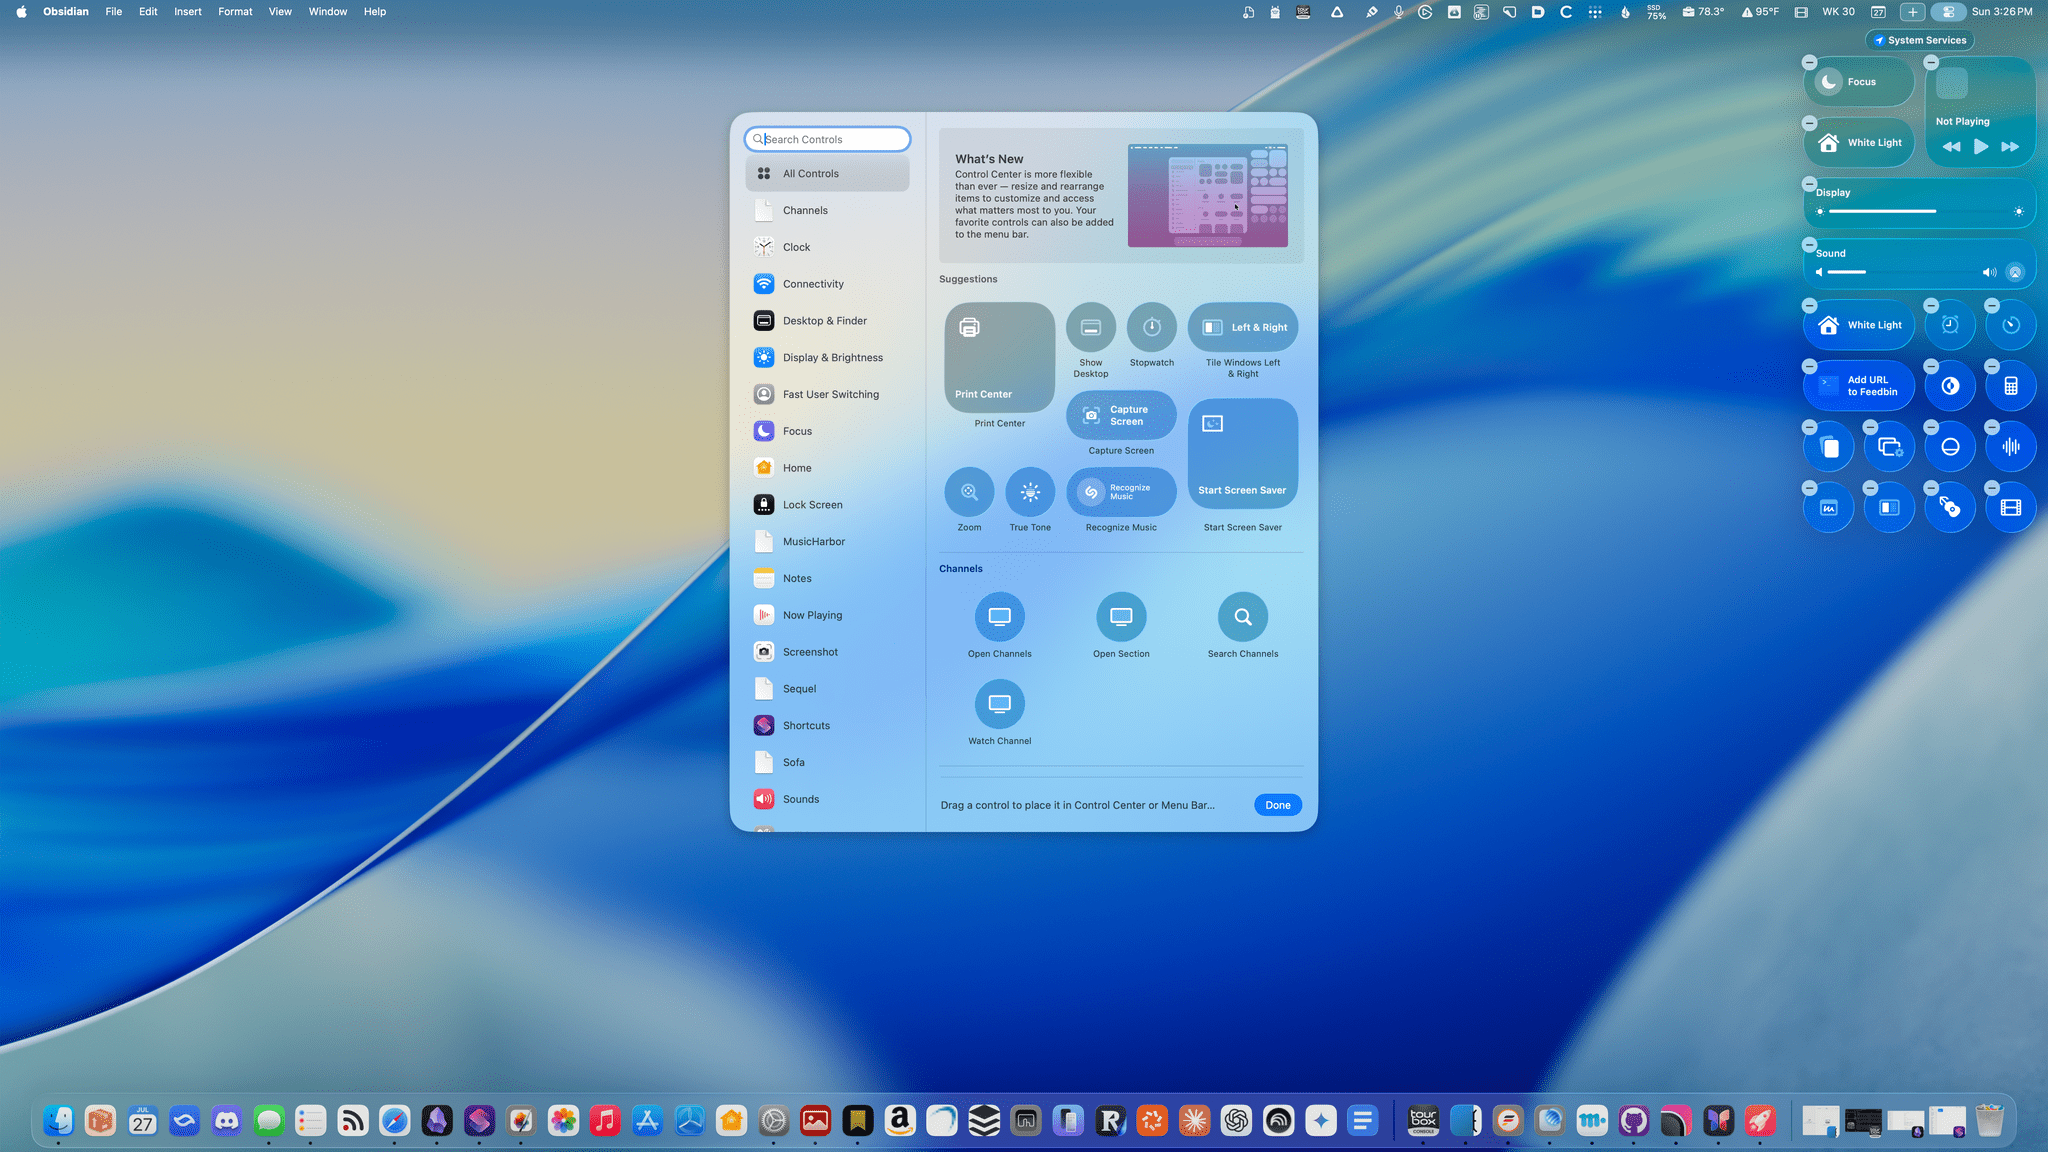Open the Format menu
2048x1152 pixels.
pyautogui.click(x=235, y=12)
